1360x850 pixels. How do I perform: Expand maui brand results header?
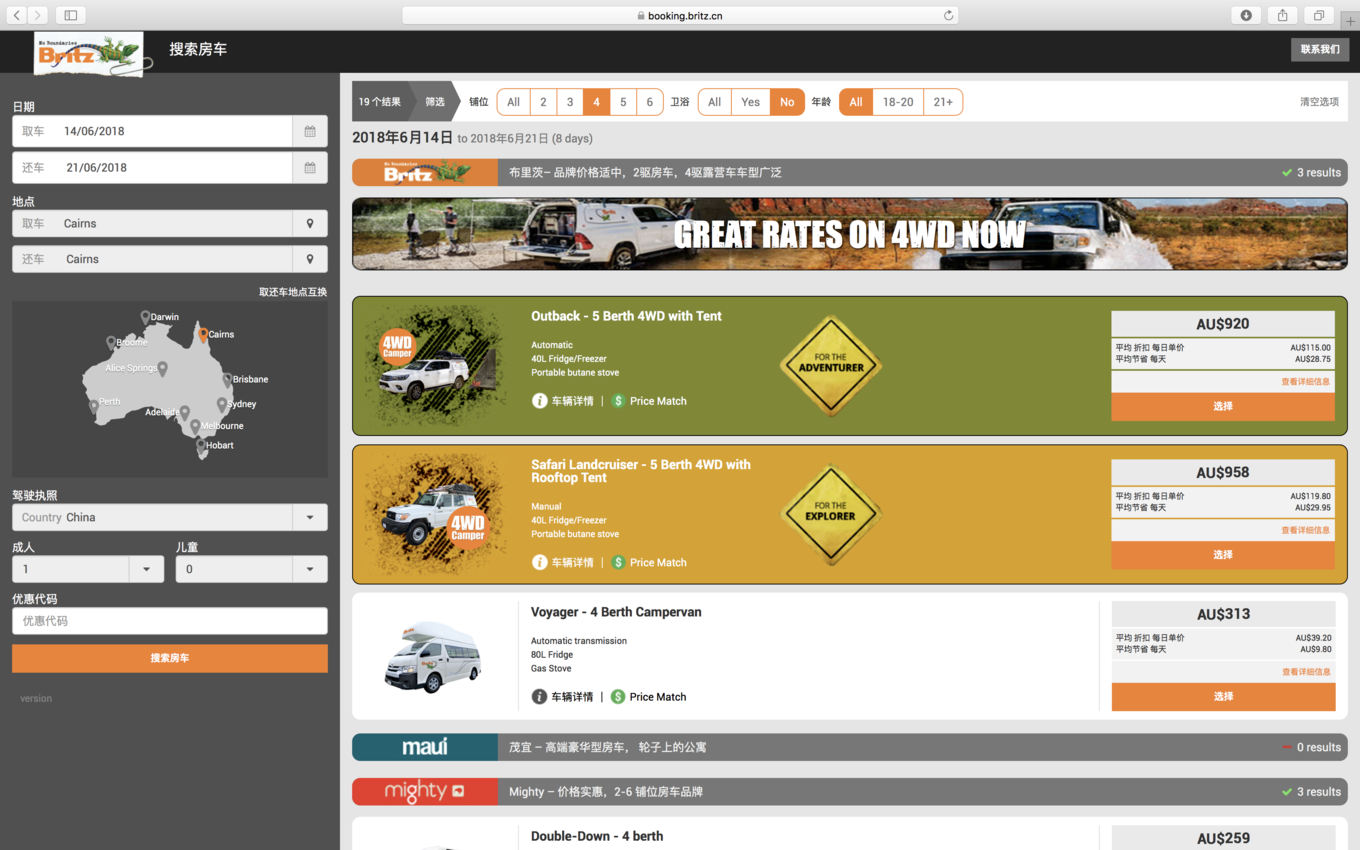click(849, 747)
